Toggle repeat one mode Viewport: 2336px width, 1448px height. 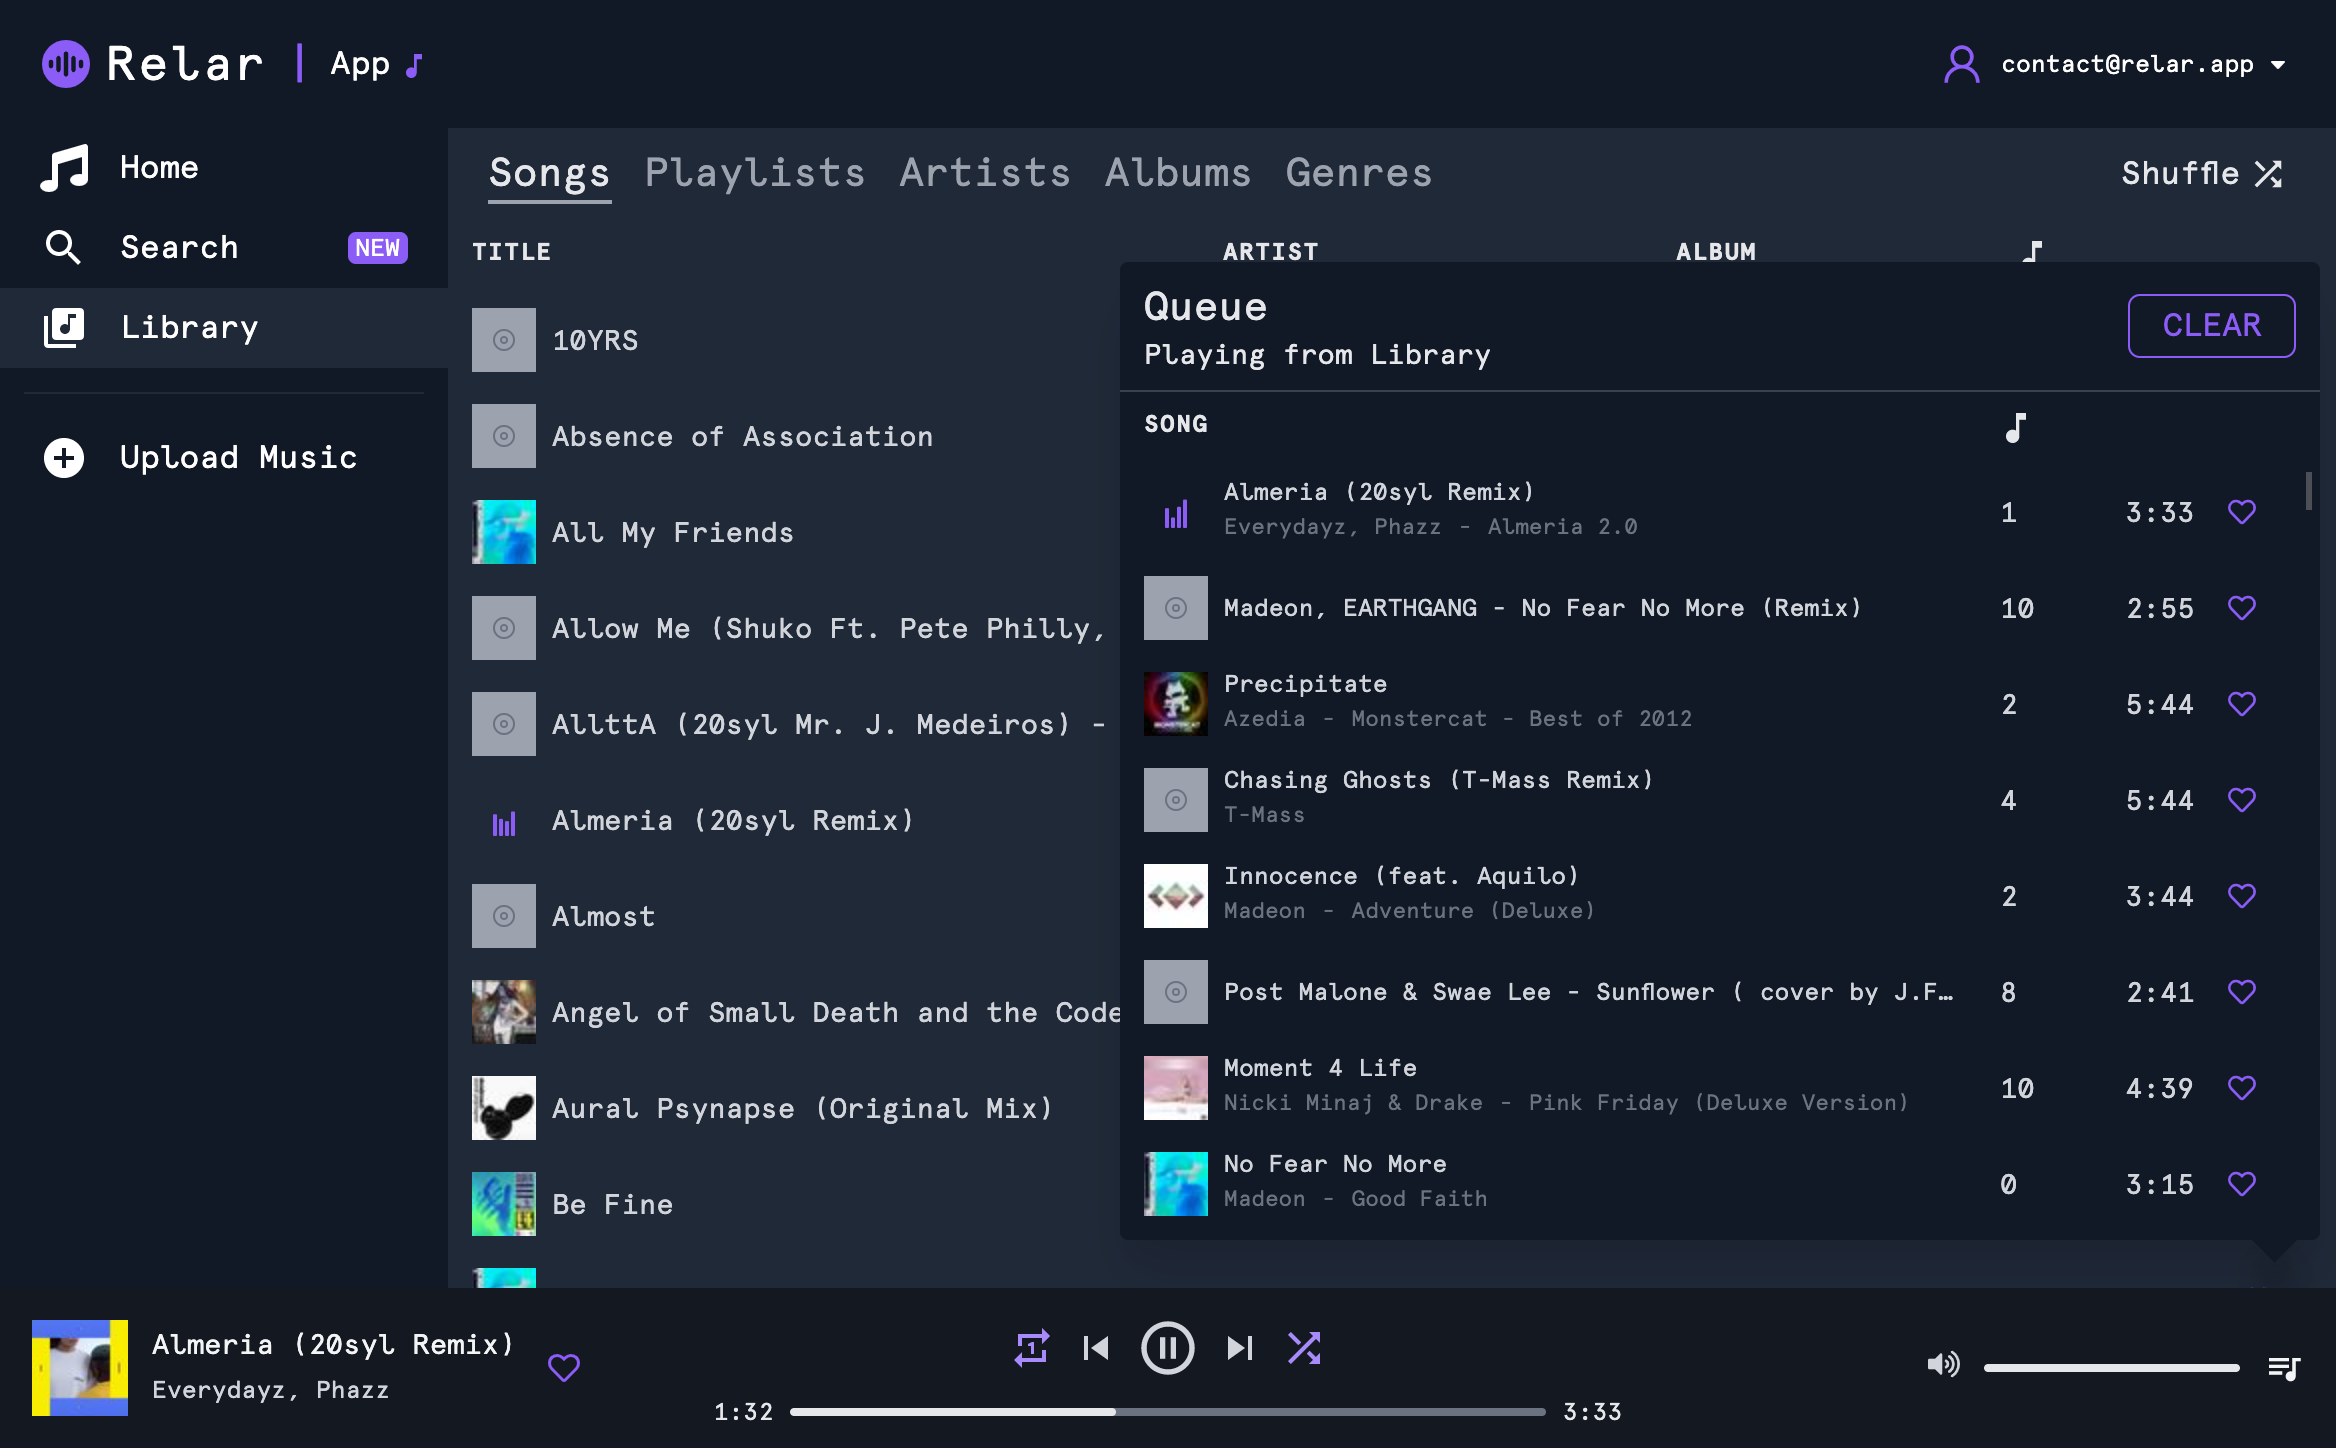pos(1031,1348)
